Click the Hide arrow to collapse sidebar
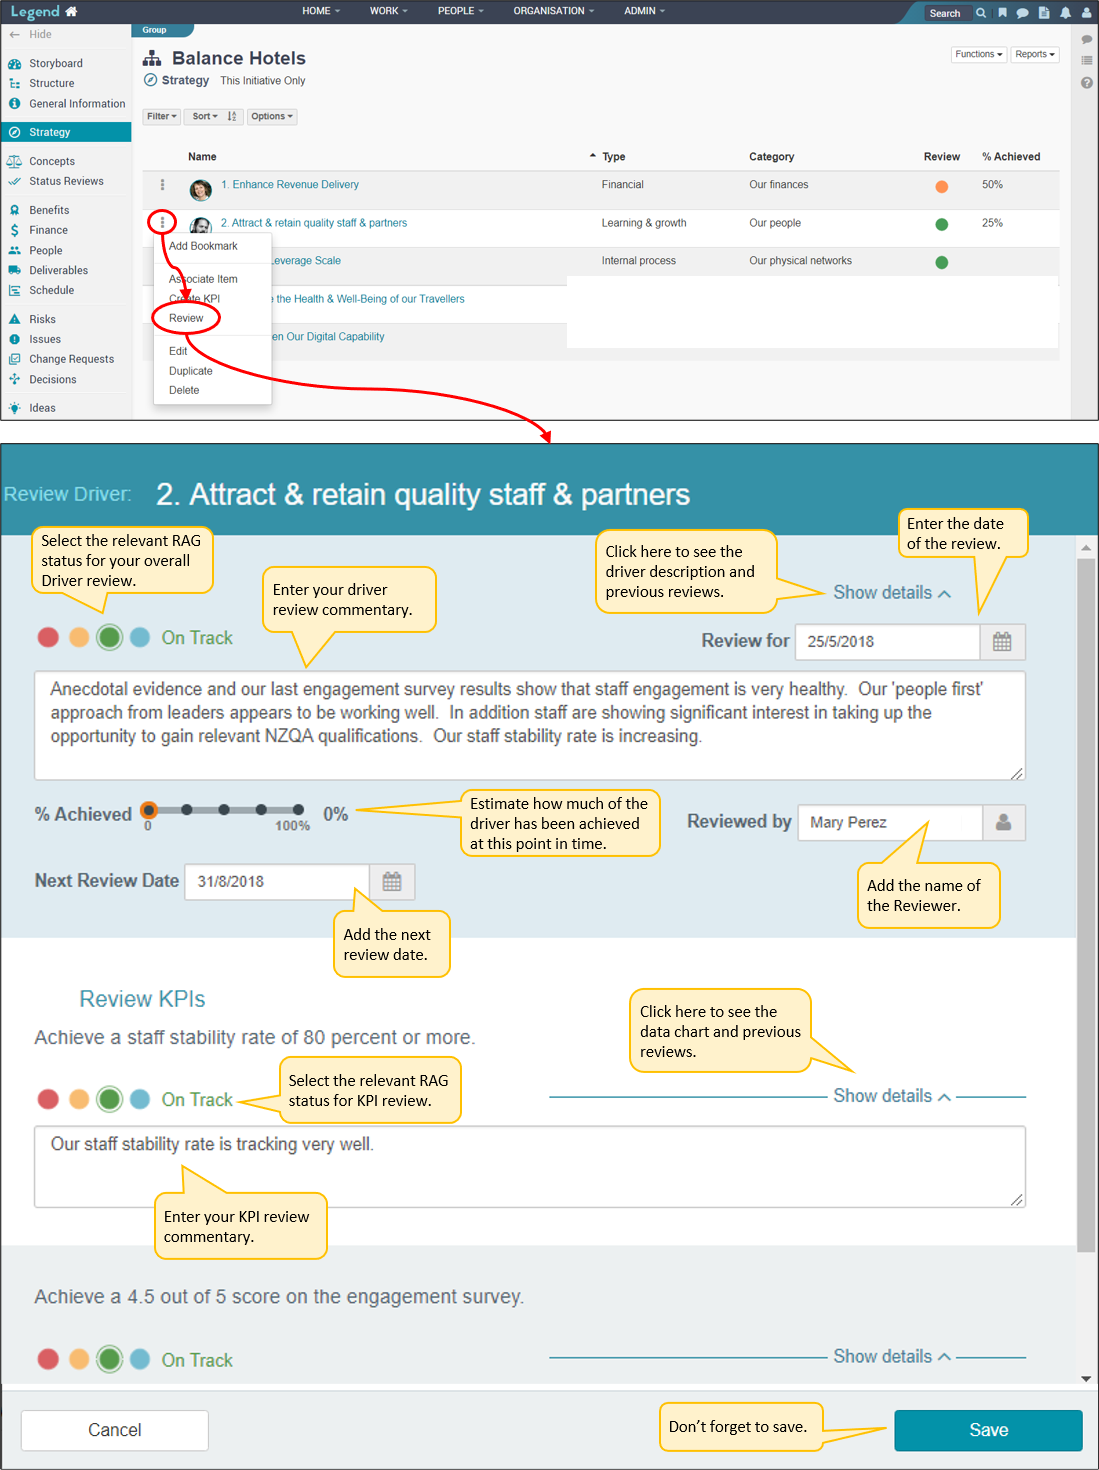 point(14,35)
